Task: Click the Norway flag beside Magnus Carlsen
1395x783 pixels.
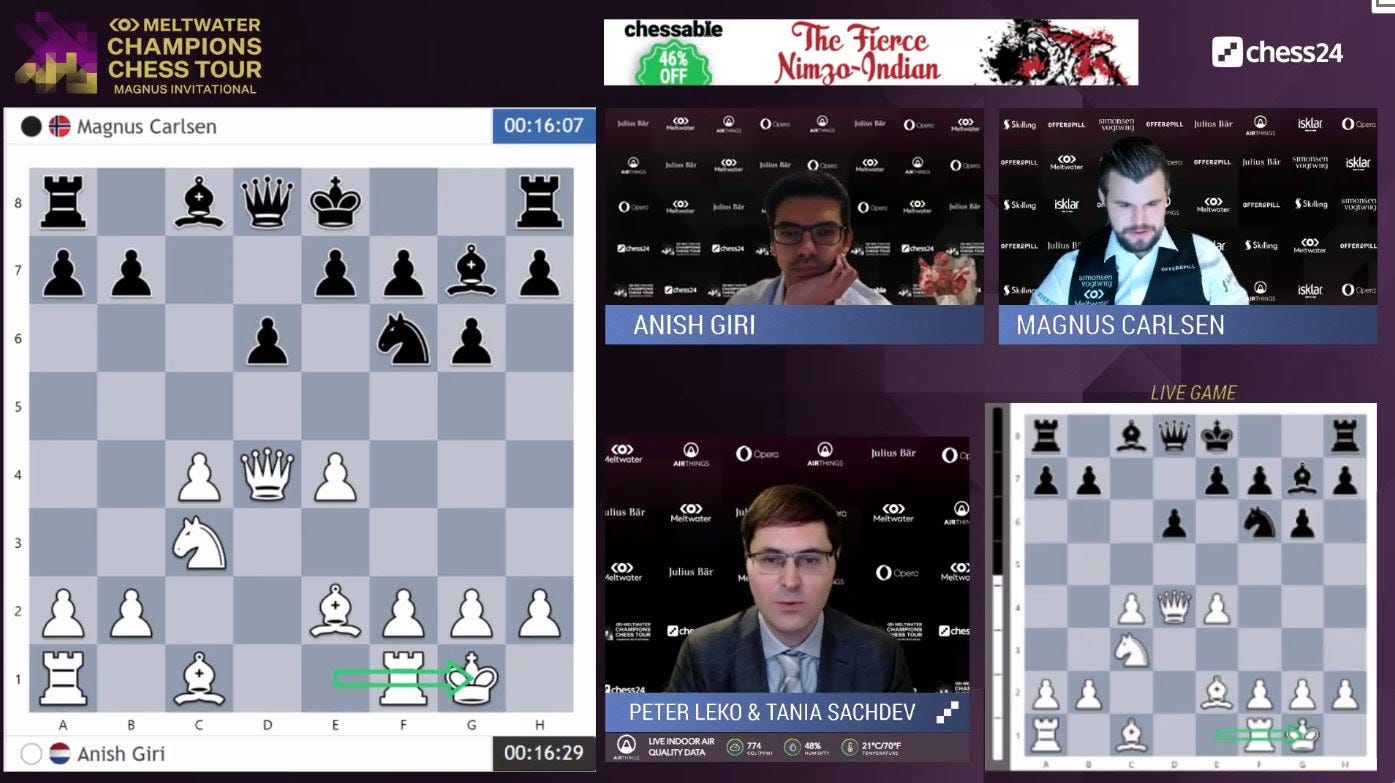Action: coord(60,126)
